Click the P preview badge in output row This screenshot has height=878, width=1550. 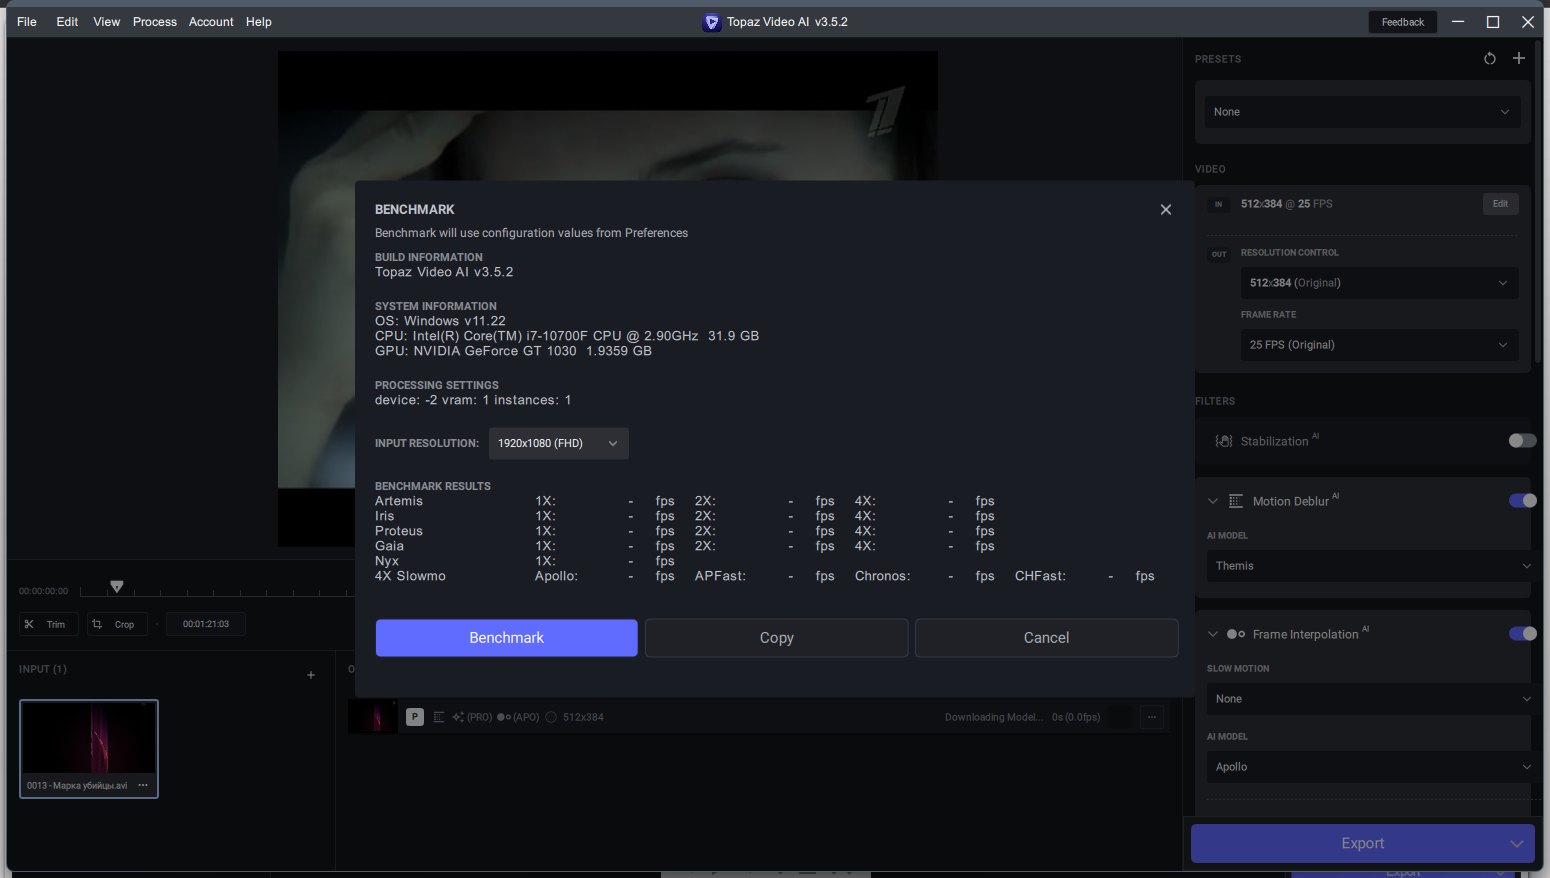[x=415, y=717]
